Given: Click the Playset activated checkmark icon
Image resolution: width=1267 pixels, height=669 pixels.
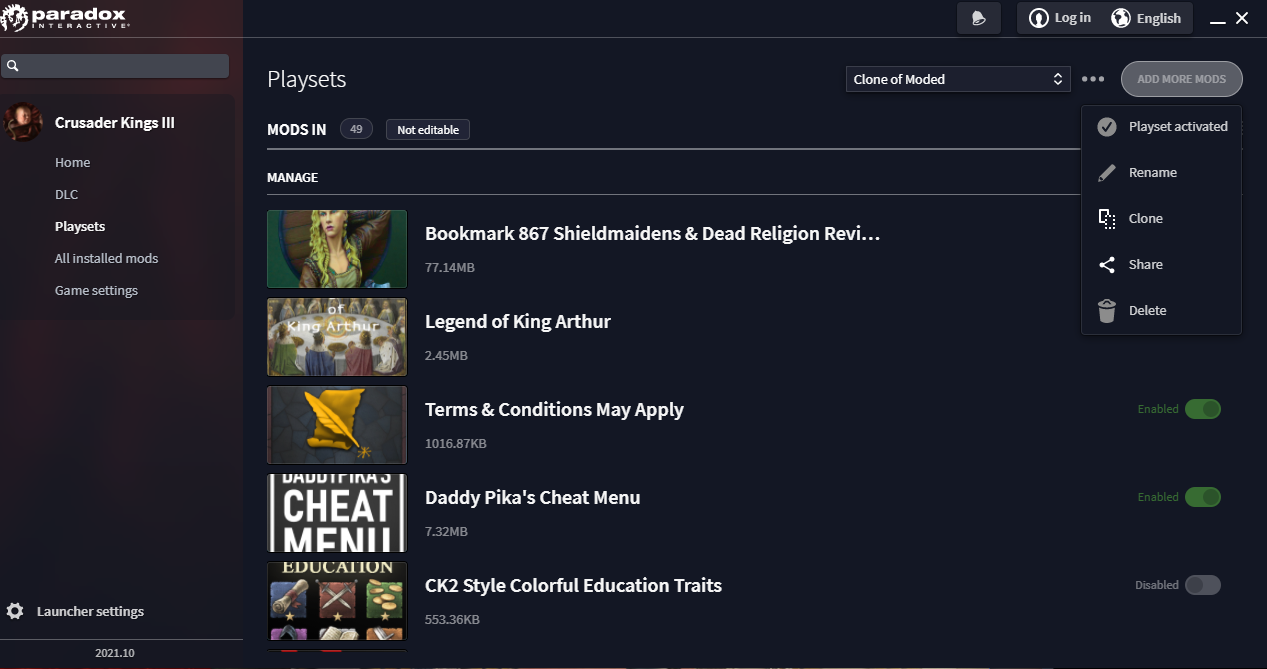Looking at the screenshot, I should [x=1106, y=127].
